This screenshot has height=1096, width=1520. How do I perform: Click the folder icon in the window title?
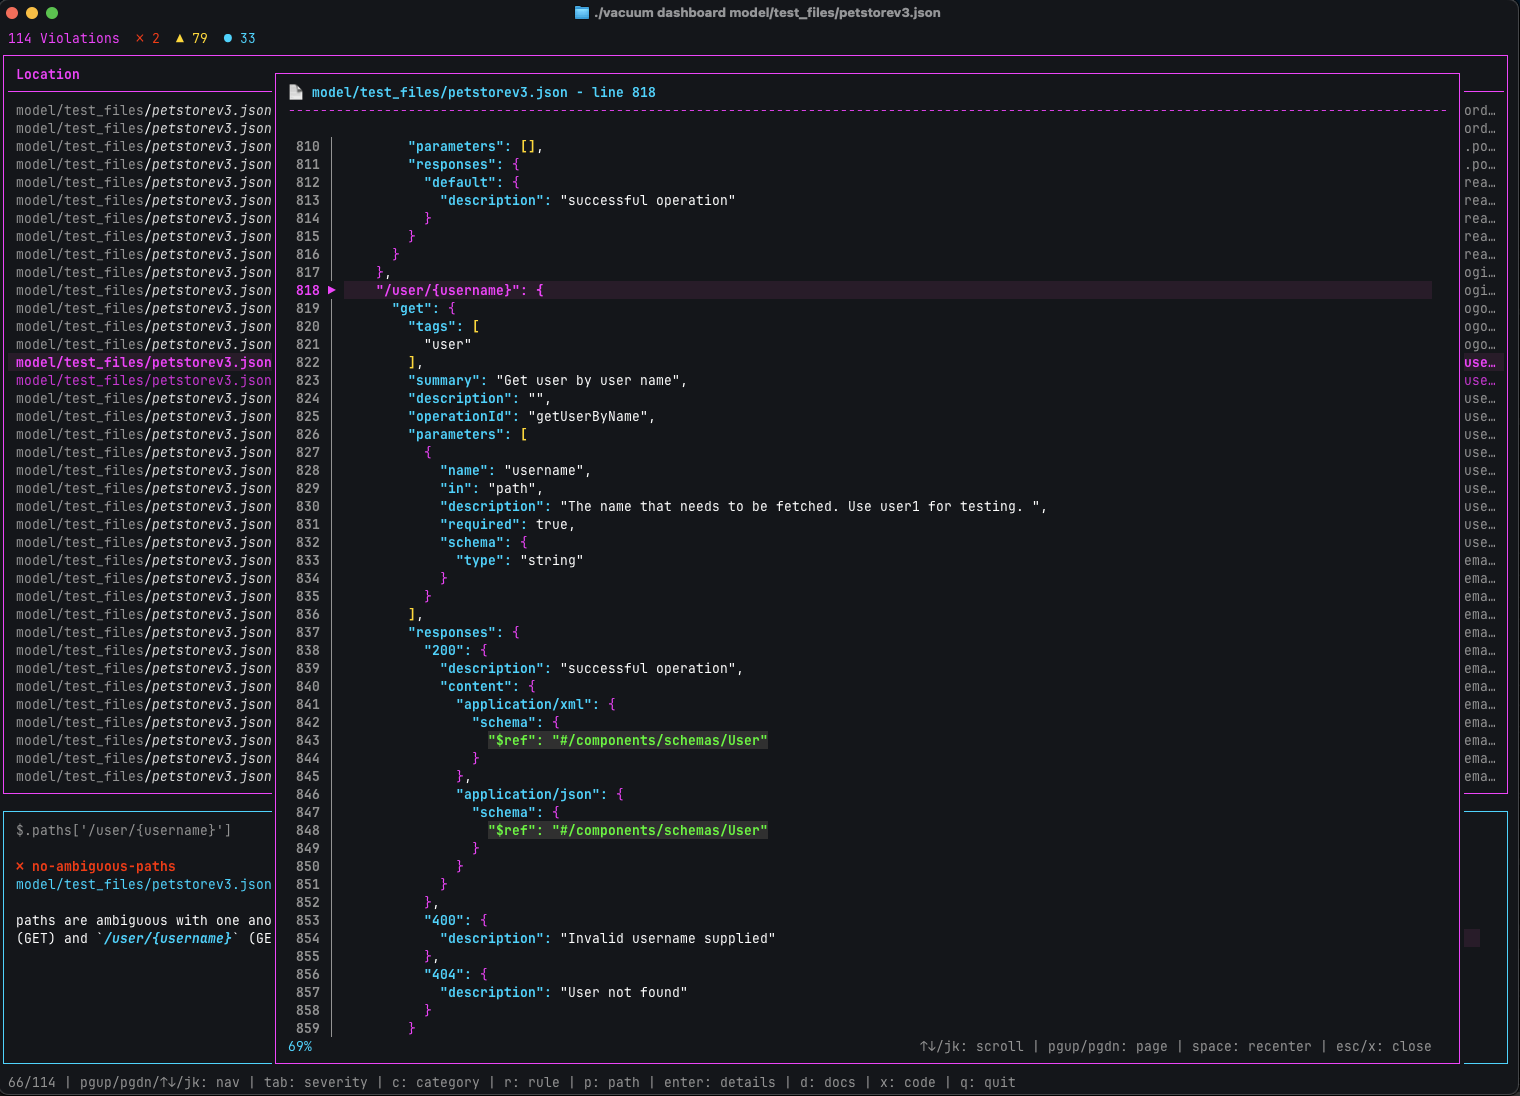[582, 13]
